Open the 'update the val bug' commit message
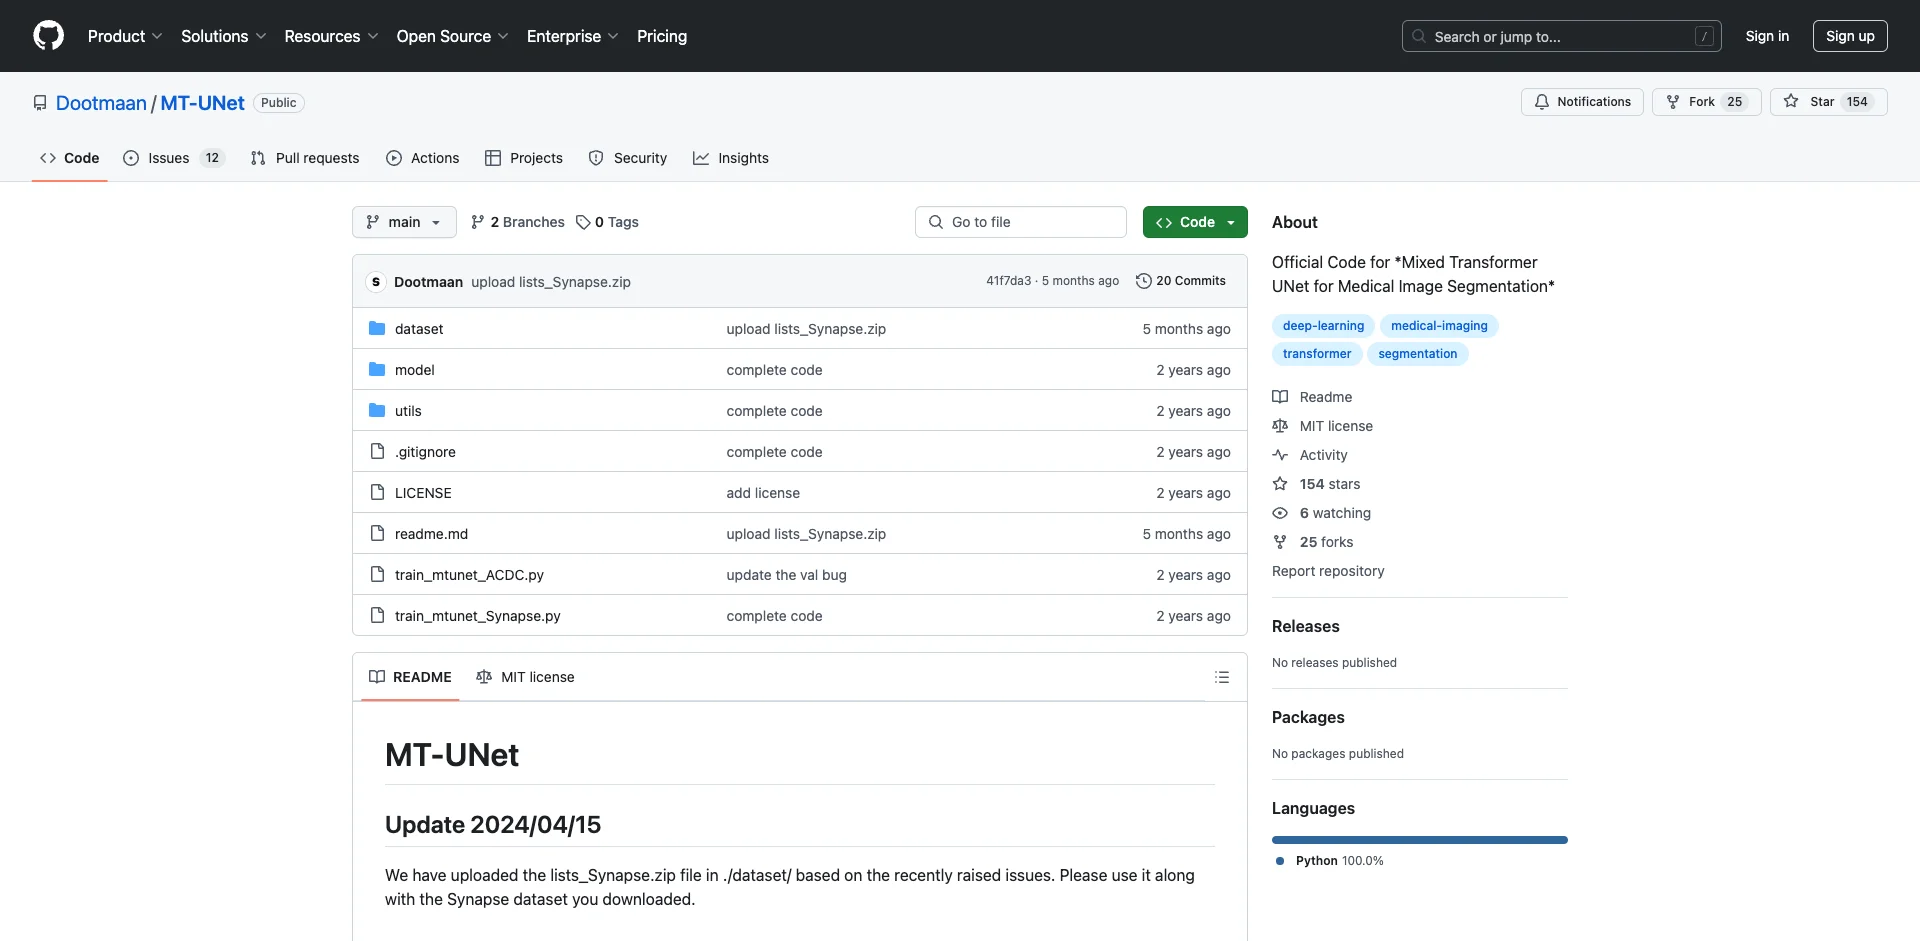The width and height of the screenshot is (1920, 941). pos(786,575)
